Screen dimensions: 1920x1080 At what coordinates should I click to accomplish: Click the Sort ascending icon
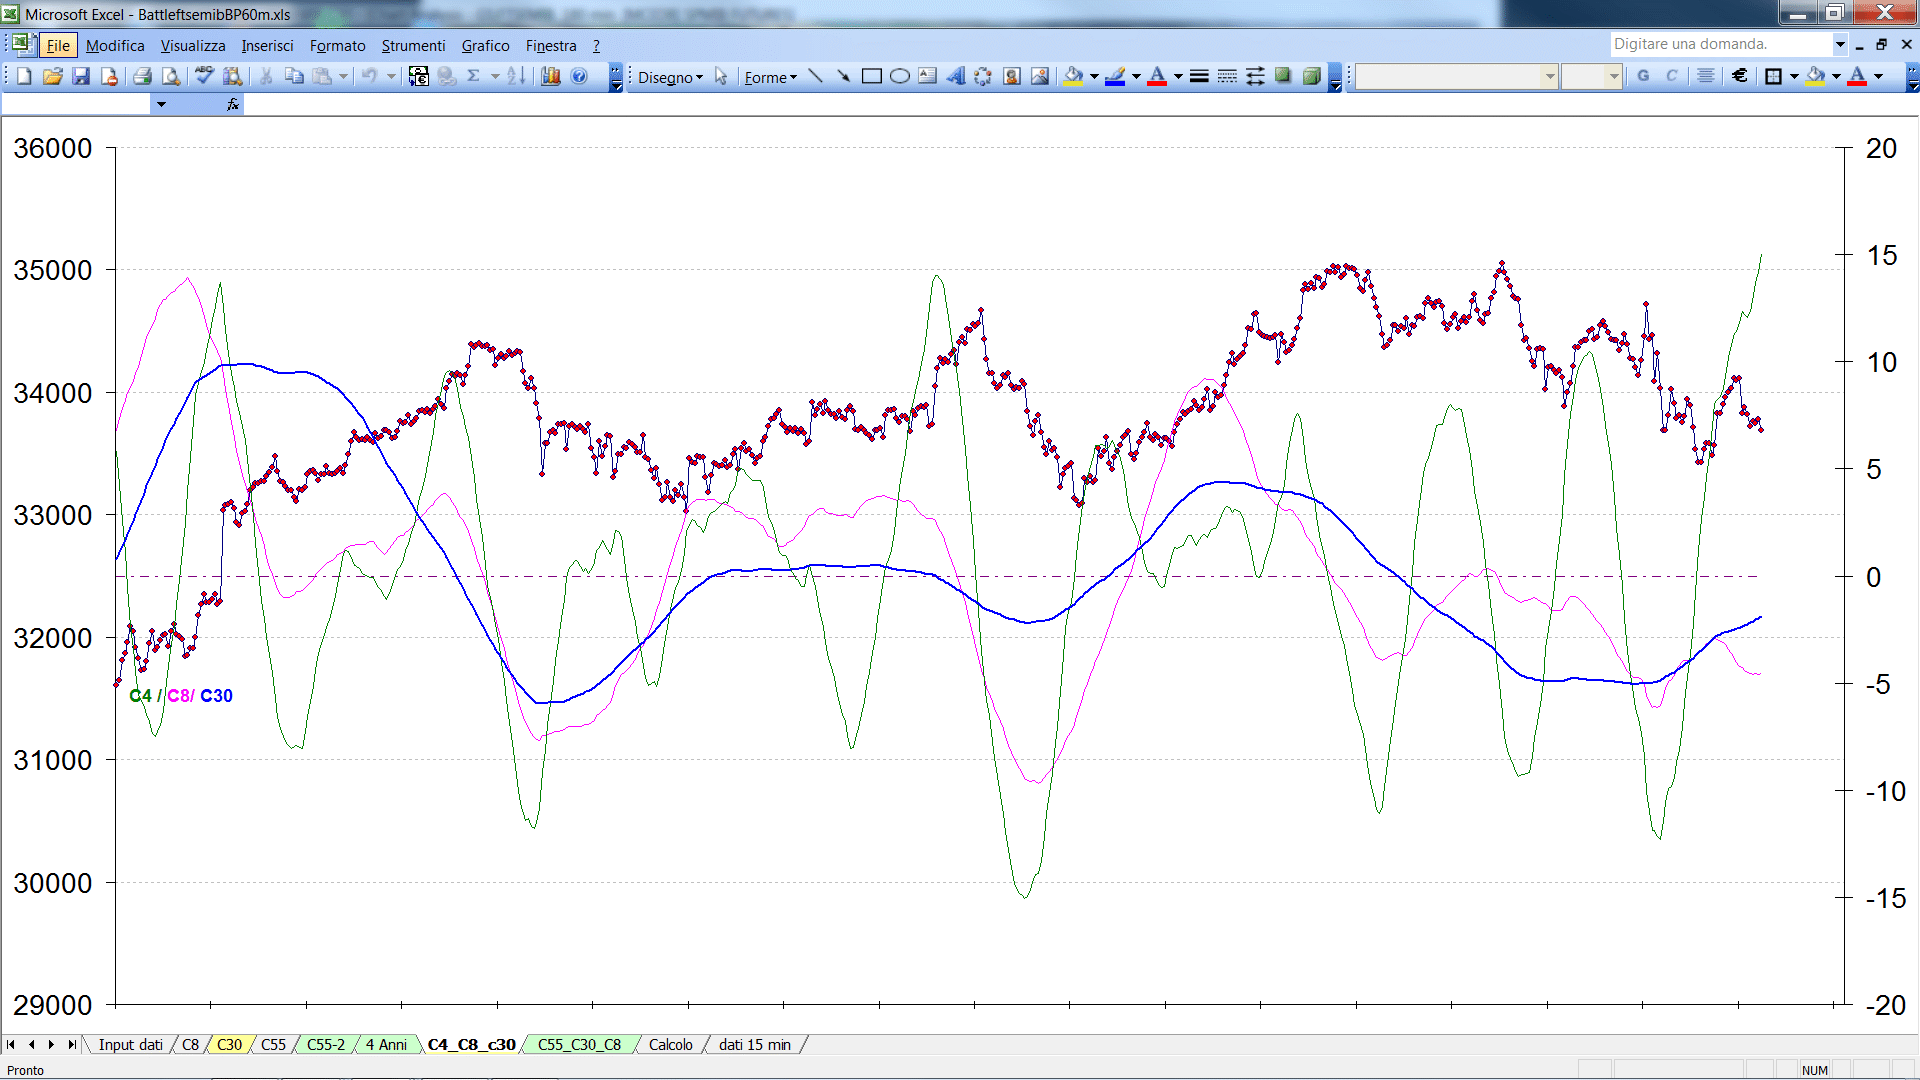(516, 76)
